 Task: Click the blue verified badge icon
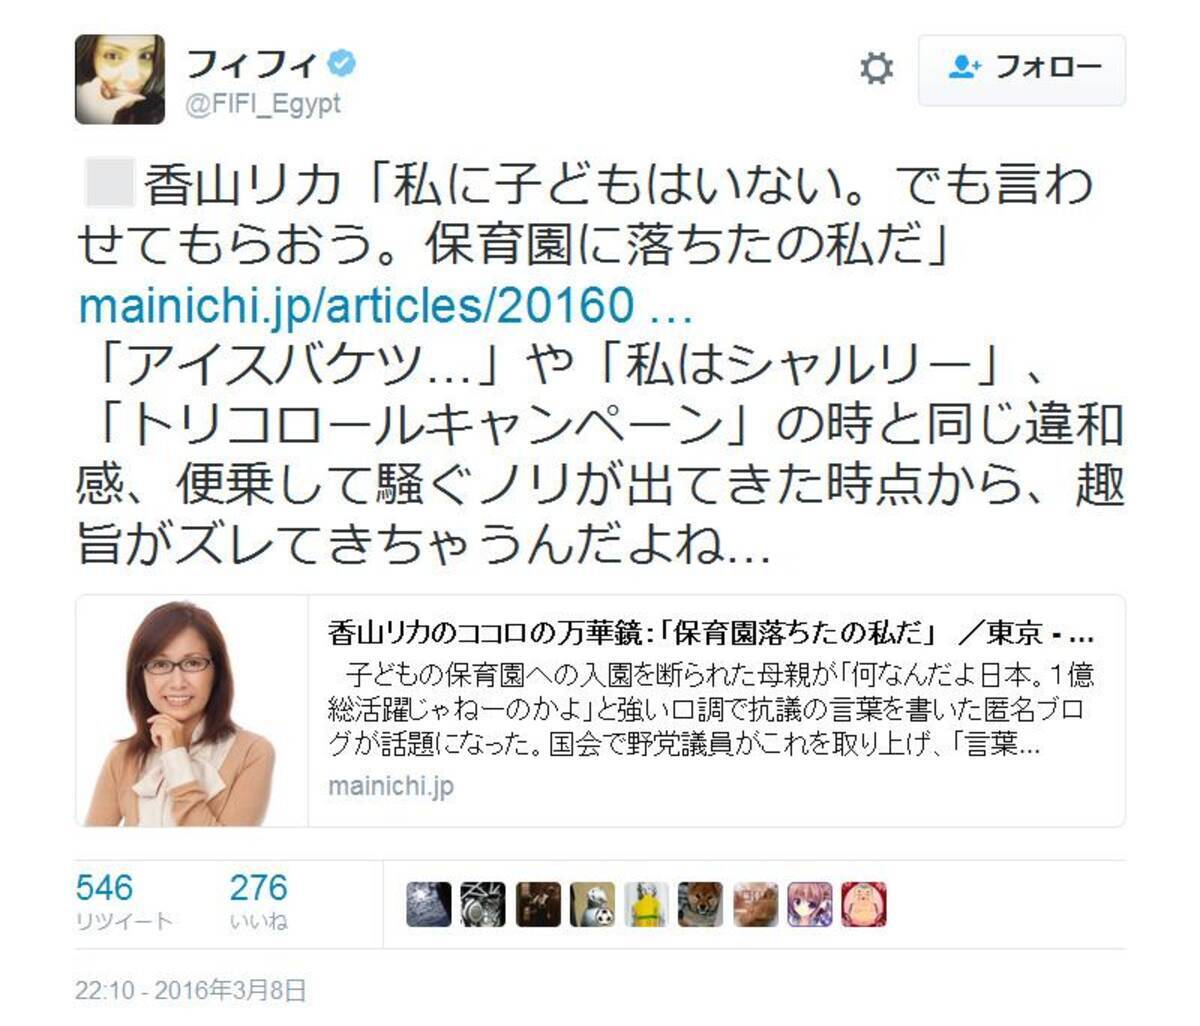click(343, 64)
